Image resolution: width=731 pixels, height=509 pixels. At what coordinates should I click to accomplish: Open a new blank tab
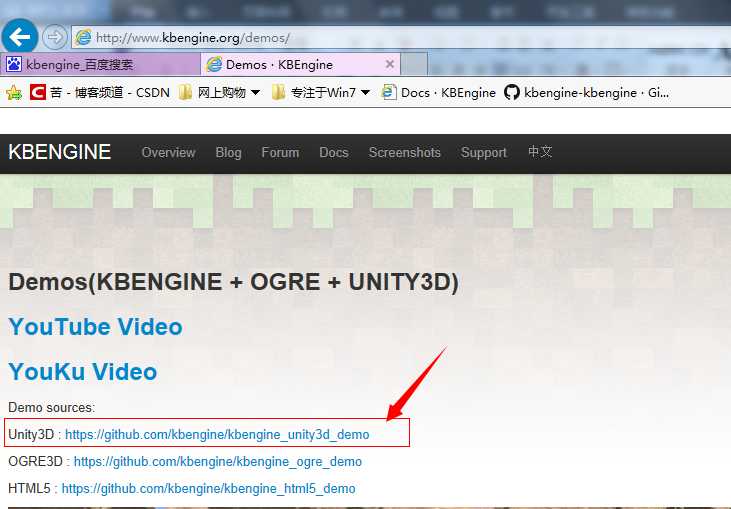pos(414,64)
